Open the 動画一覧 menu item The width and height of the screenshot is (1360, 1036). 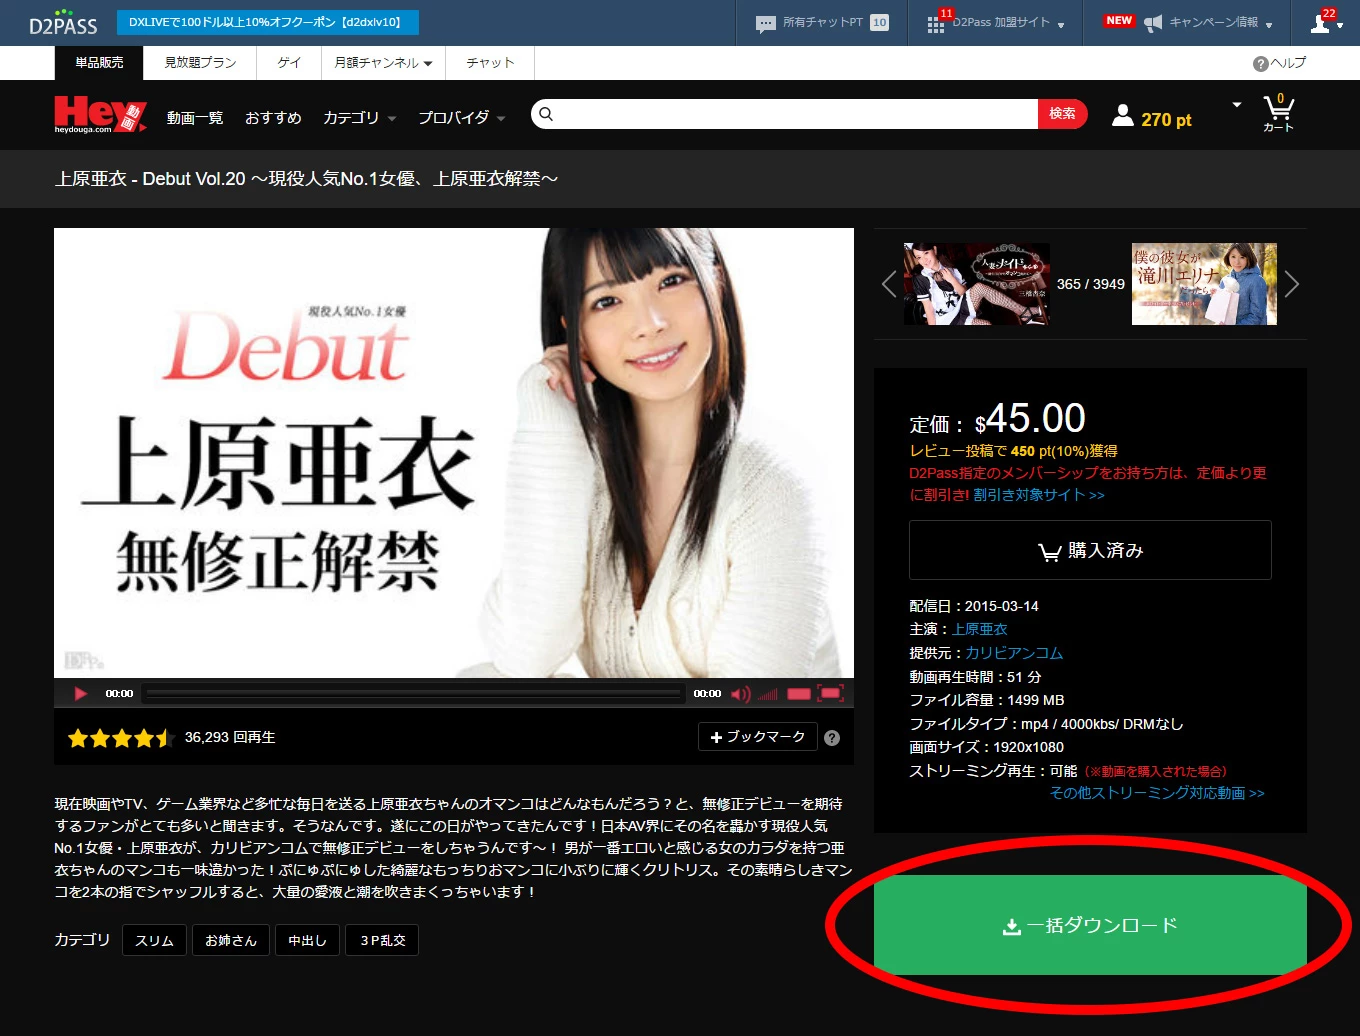[195, 118]
